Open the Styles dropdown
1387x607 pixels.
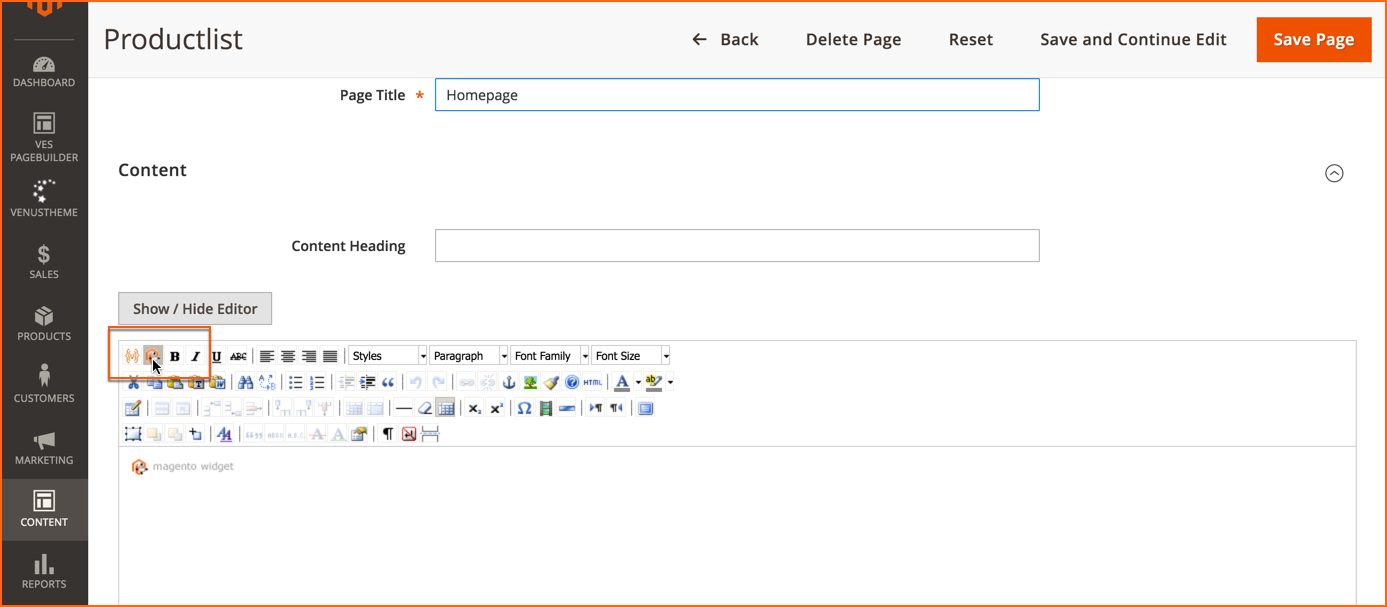click(388, 356)
